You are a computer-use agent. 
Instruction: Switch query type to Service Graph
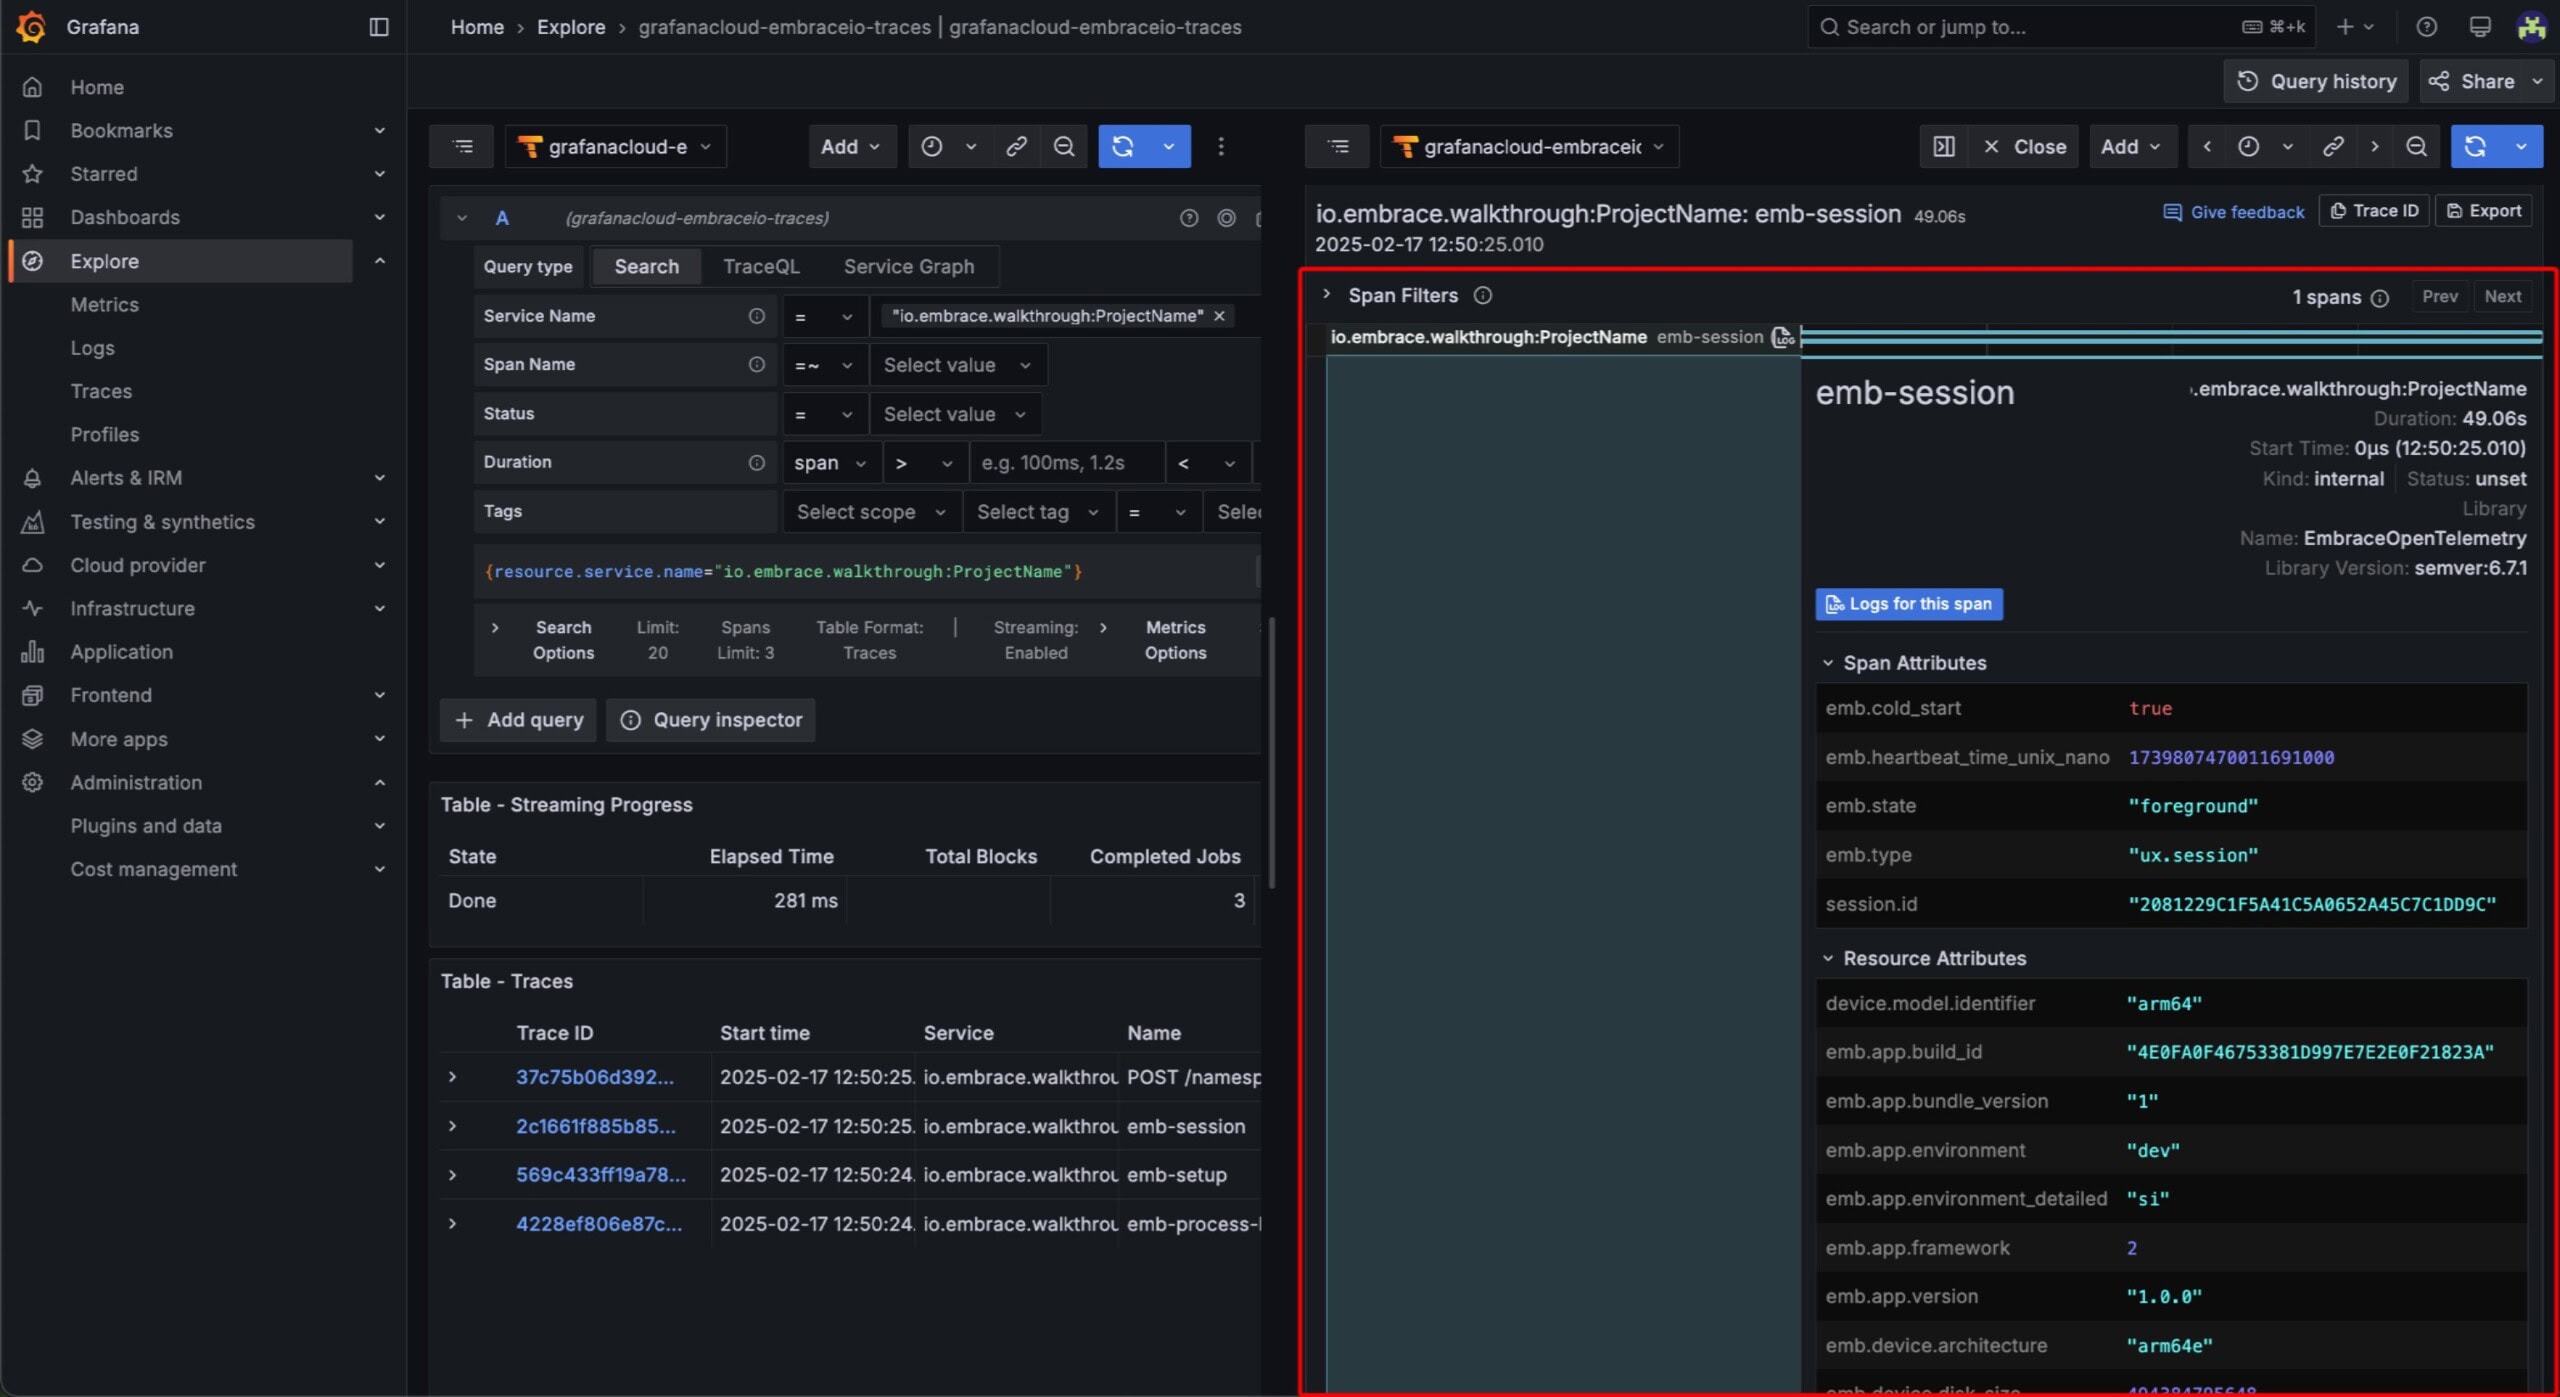pos(908,267)
